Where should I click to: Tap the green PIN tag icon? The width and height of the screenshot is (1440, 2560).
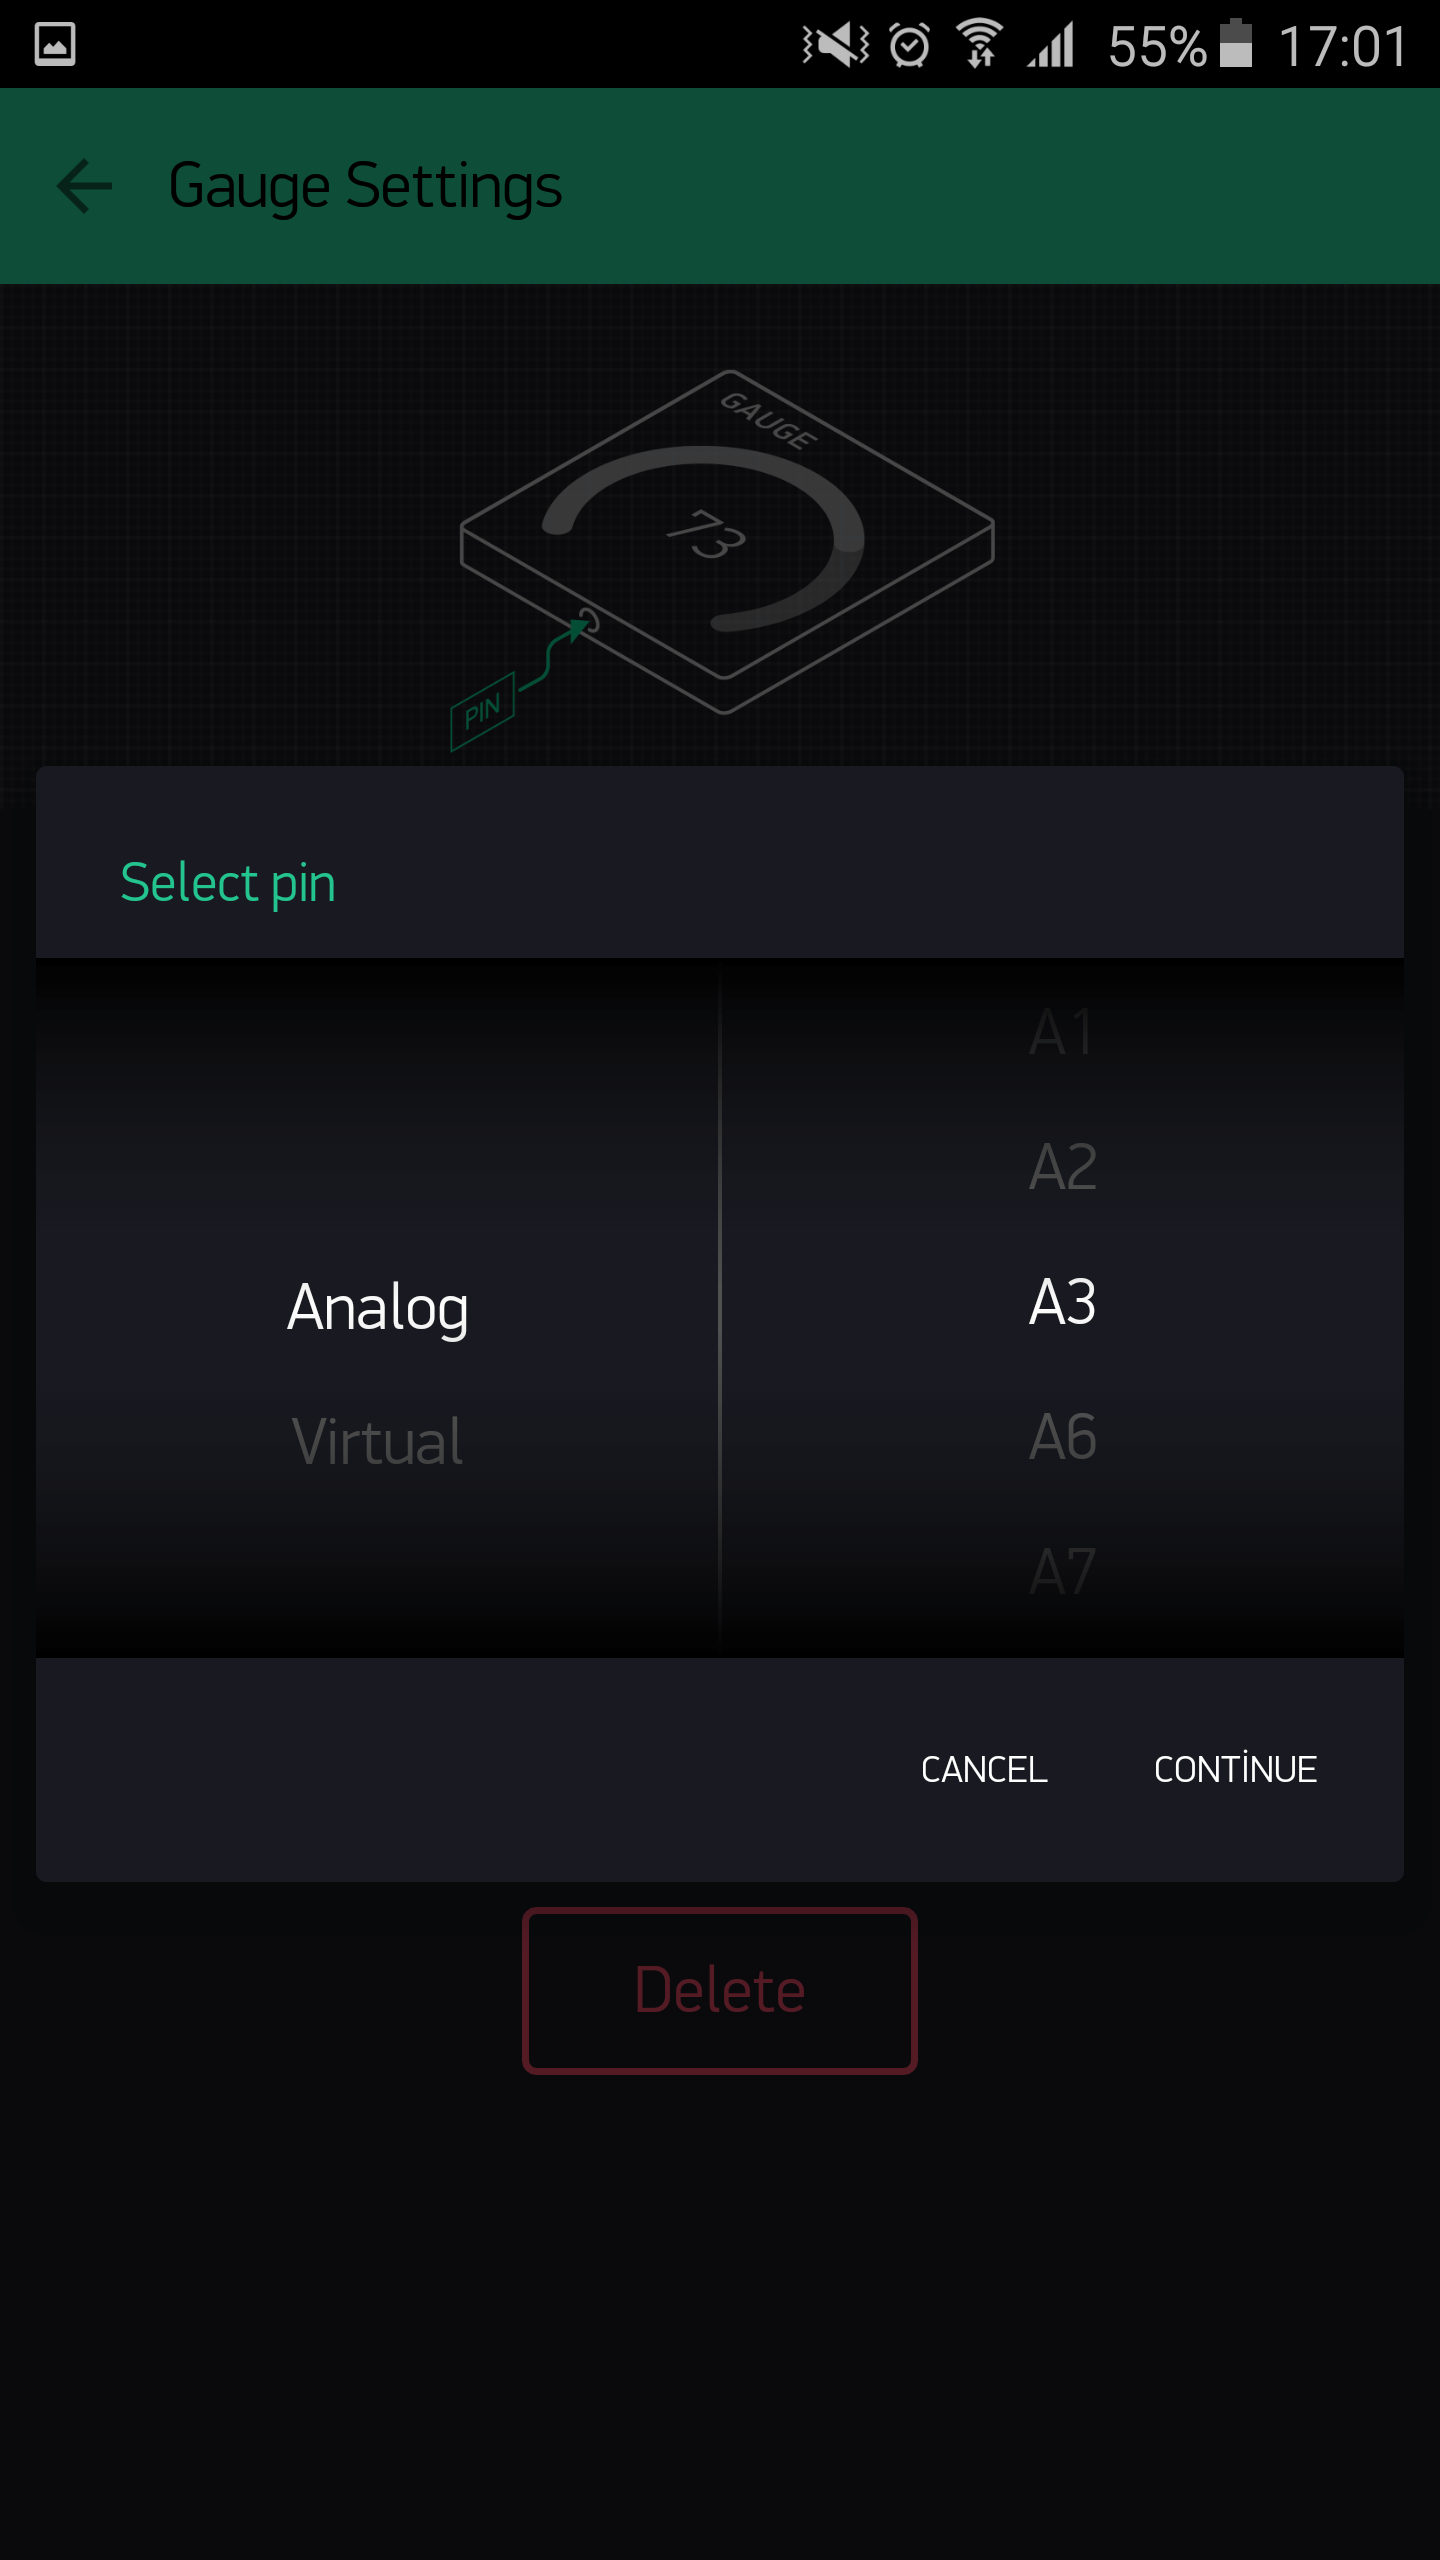pos(482,711)
